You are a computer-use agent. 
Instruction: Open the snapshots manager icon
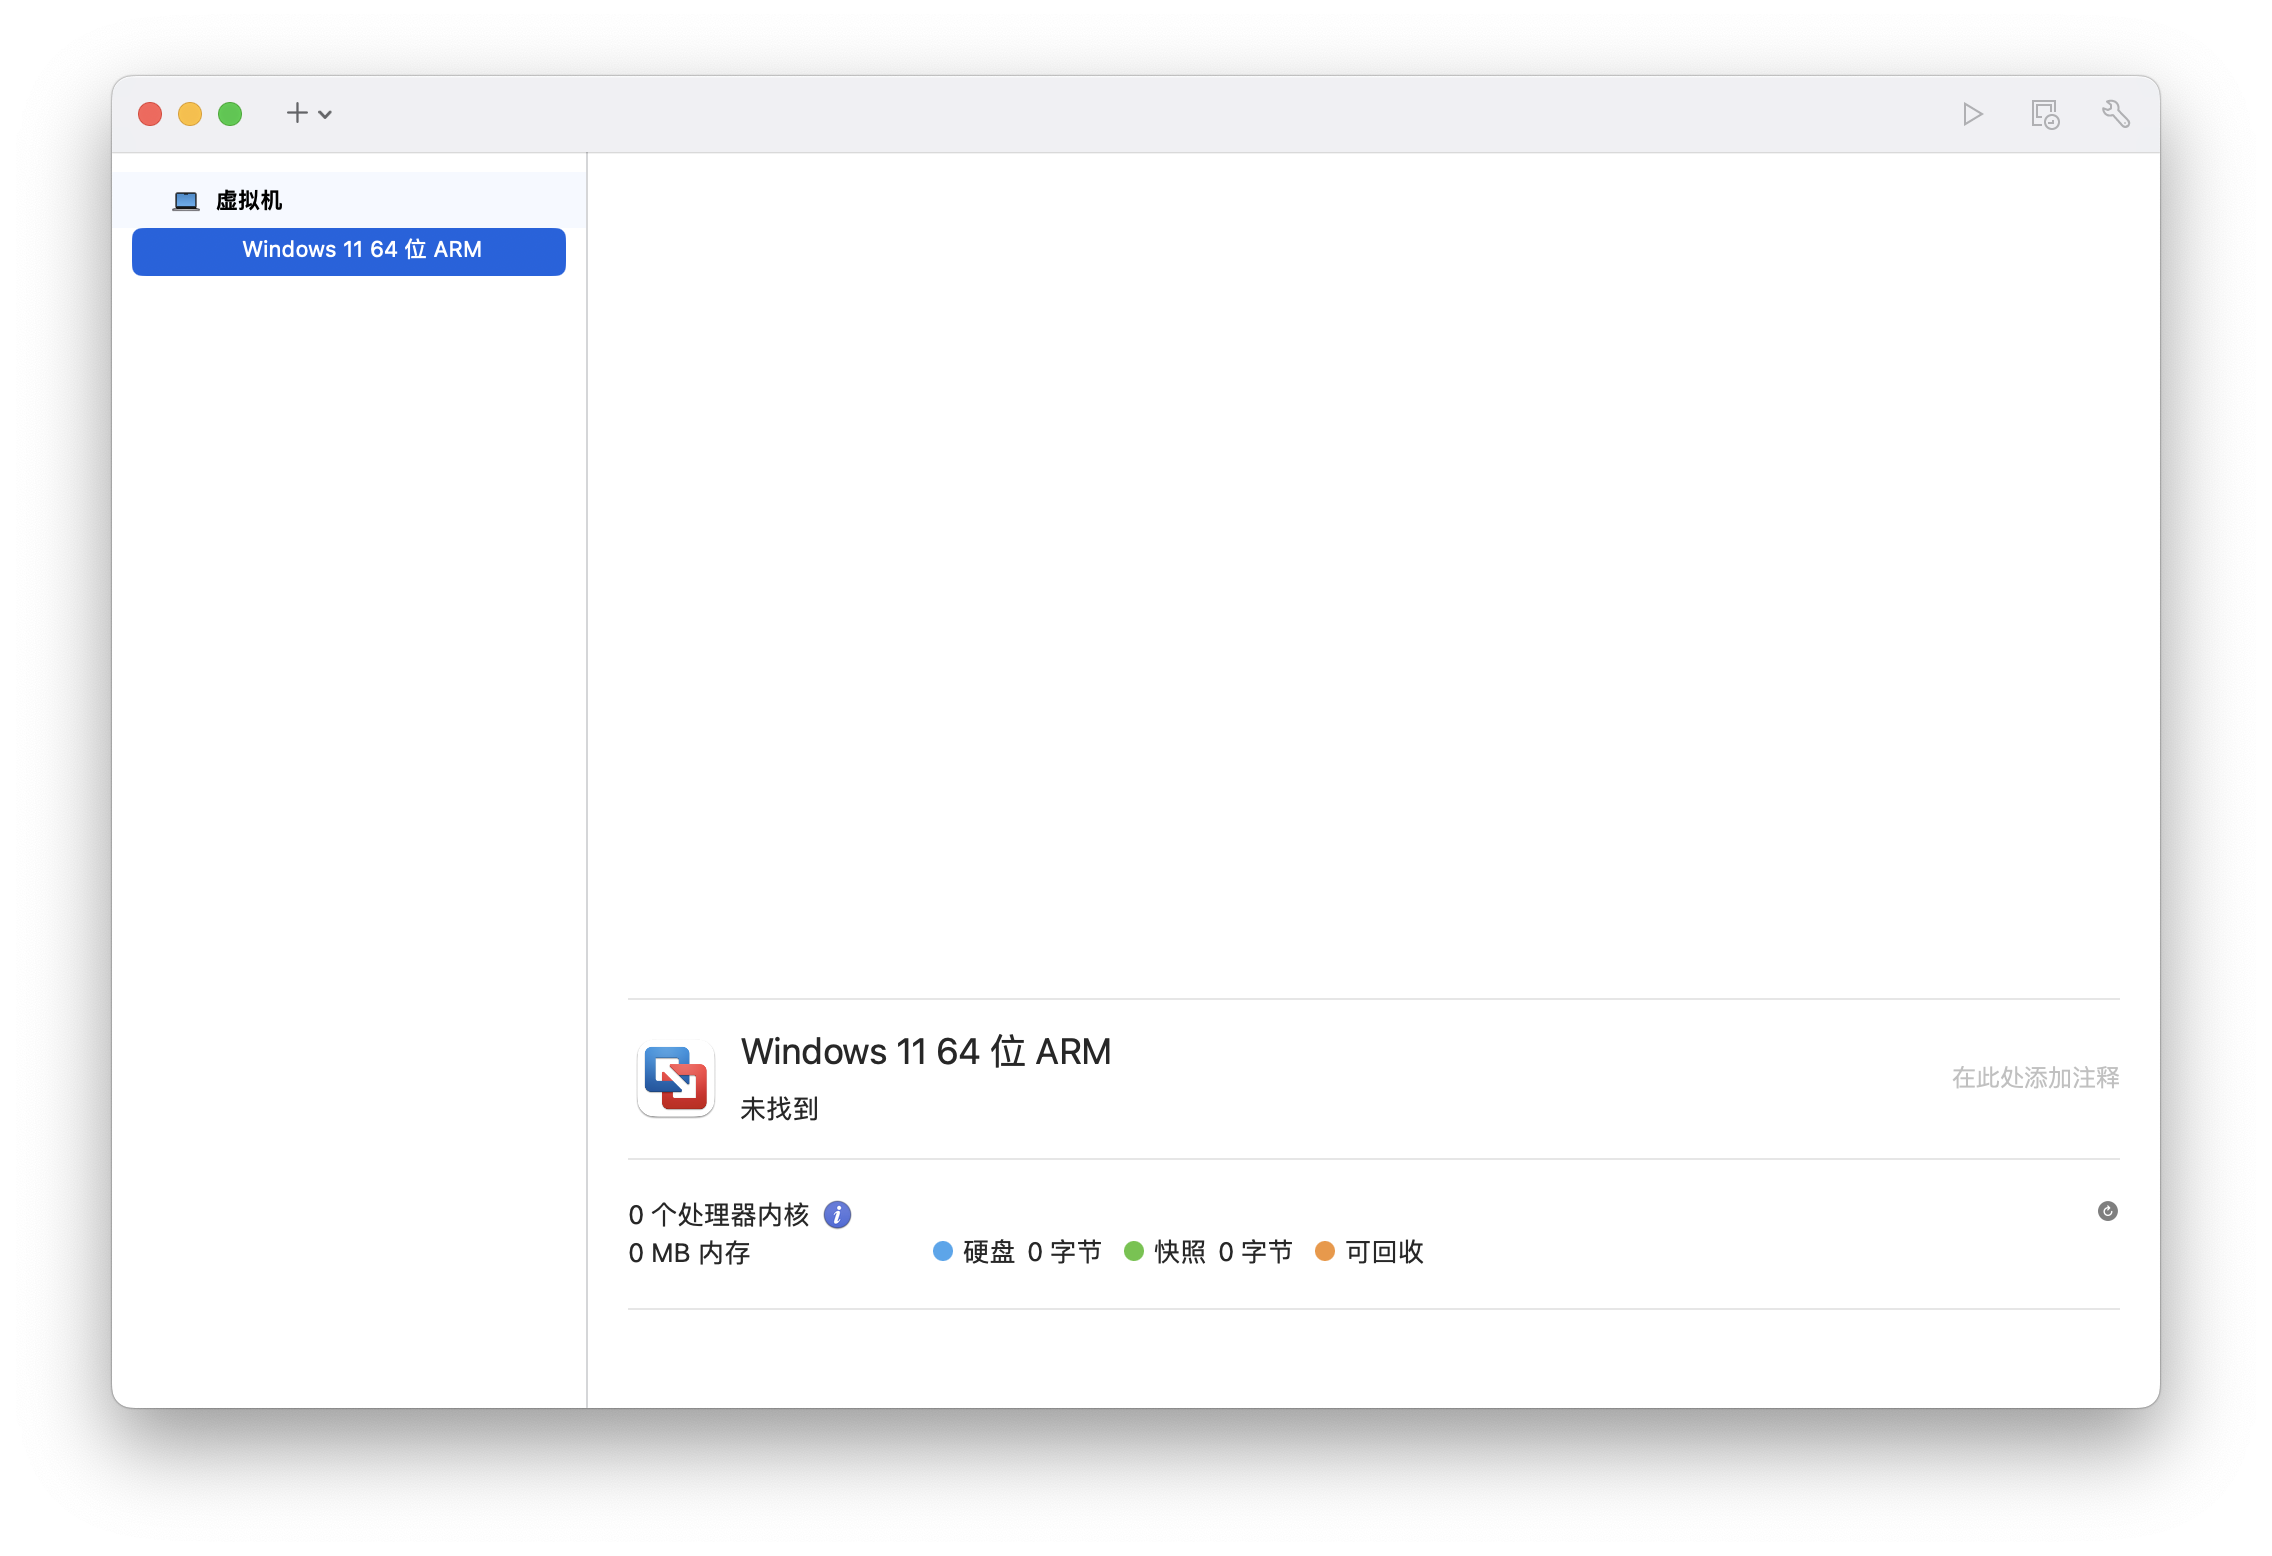2044,114
